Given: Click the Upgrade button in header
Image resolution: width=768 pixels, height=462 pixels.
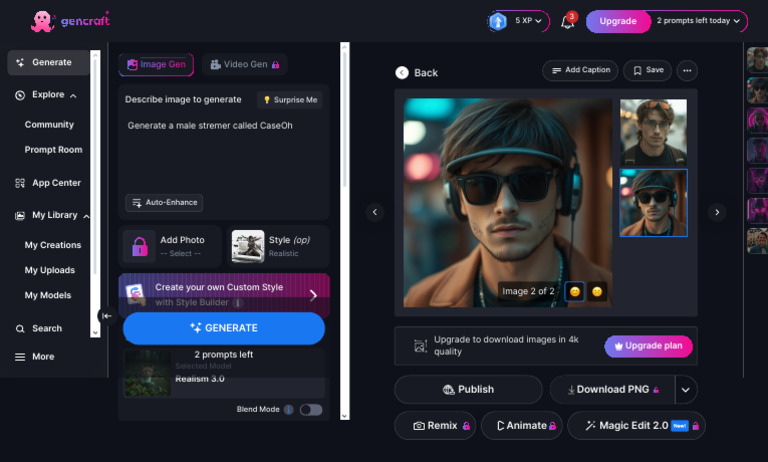Looking at the screenshot, I should pos(618,21).
